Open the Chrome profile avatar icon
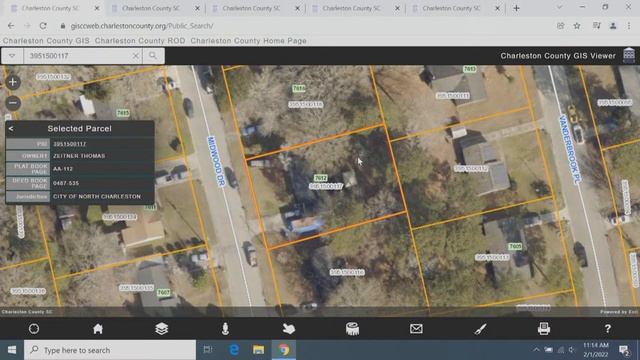Screen dimensions: 640x360 (x=613, y=26)
